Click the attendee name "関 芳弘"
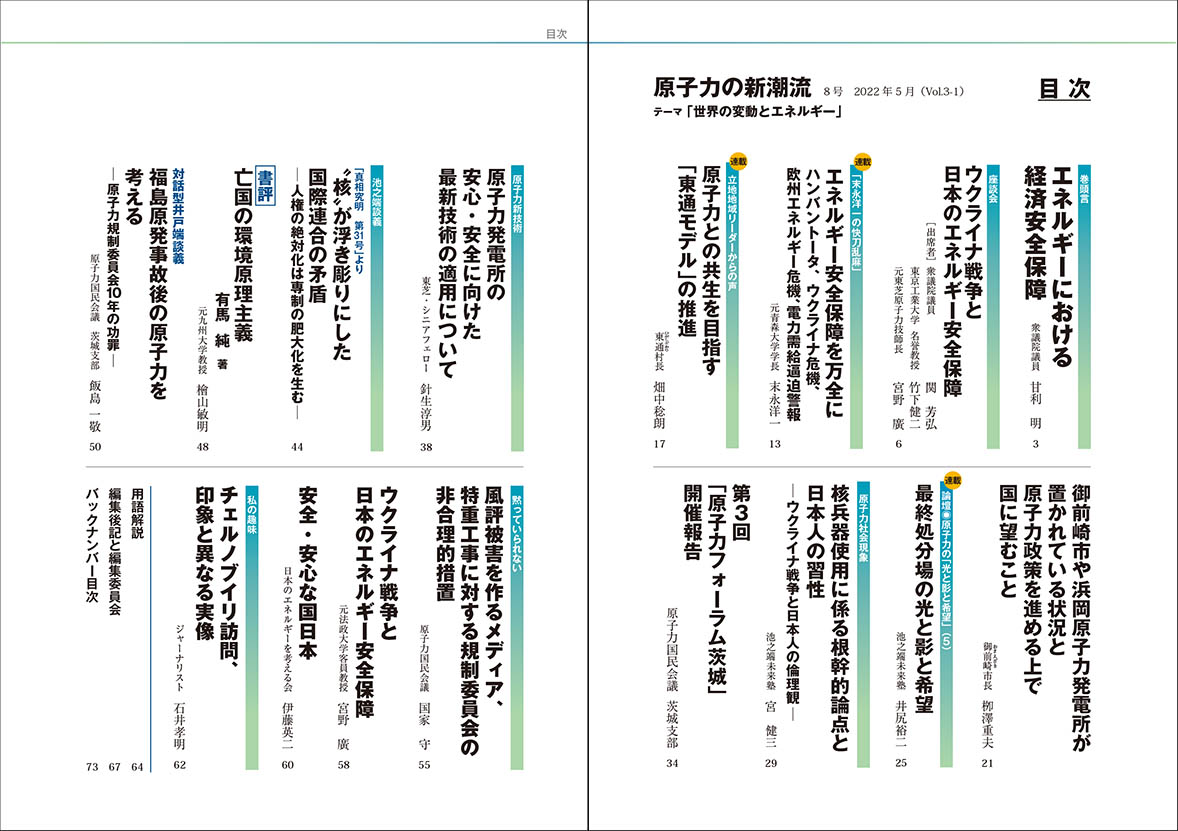The image size is (1178, 831). [x=931, y=406]
